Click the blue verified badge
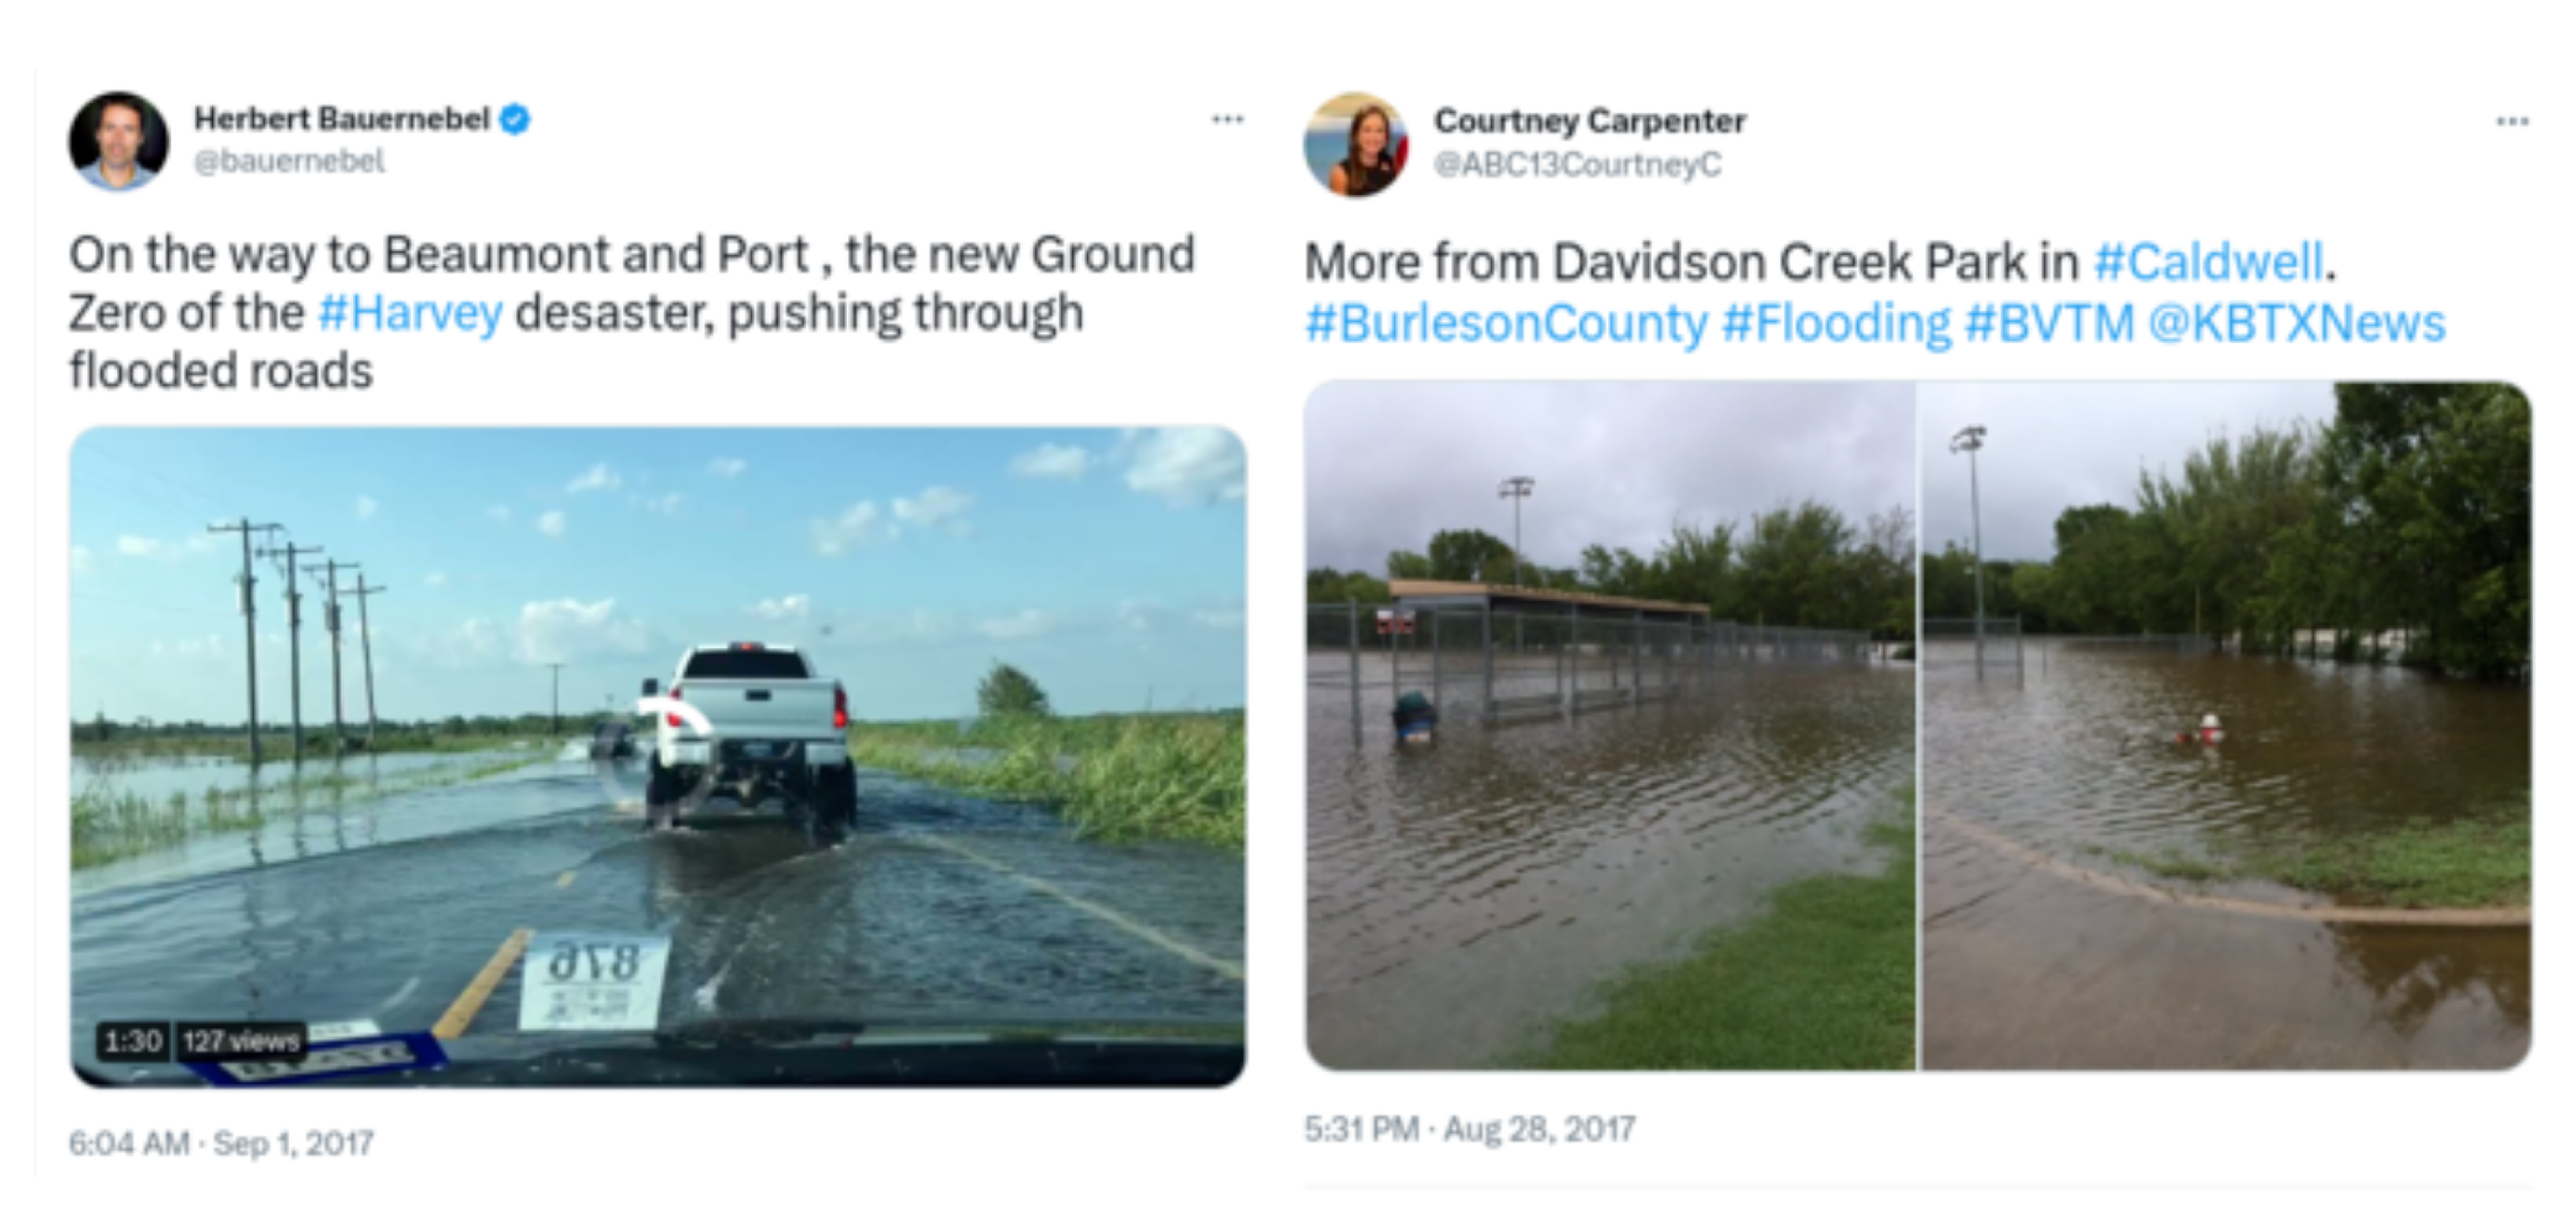This screenshot has height=1227, width=2576. point(514,119)
